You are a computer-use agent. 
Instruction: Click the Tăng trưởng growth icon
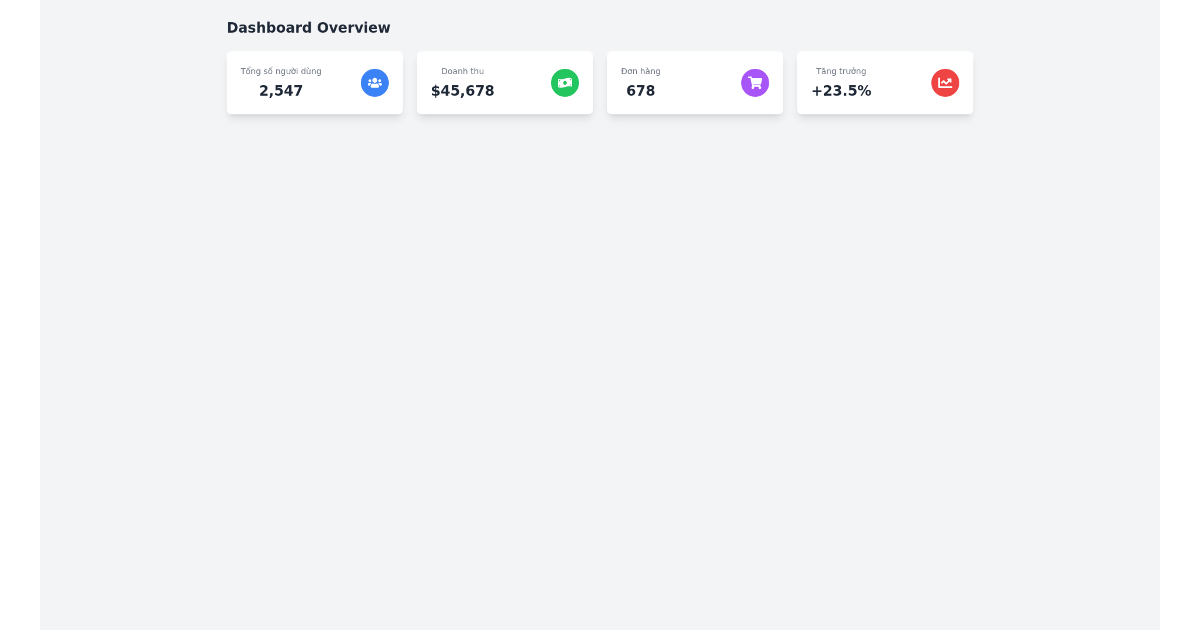[945, 83]
